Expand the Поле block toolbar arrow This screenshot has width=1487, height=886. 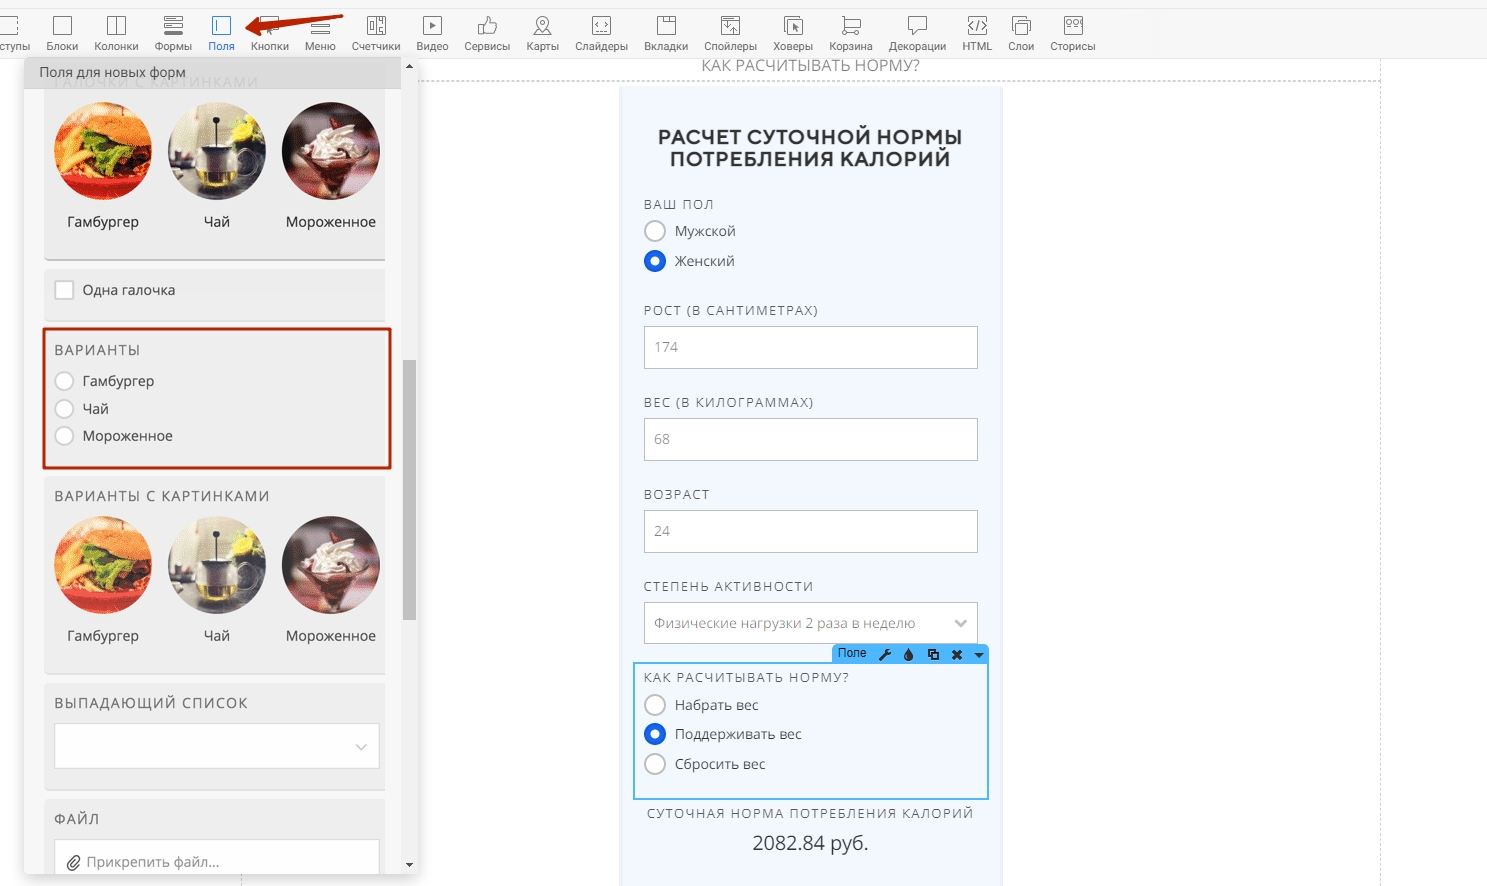pyautogui.click(x=979, y=655)
